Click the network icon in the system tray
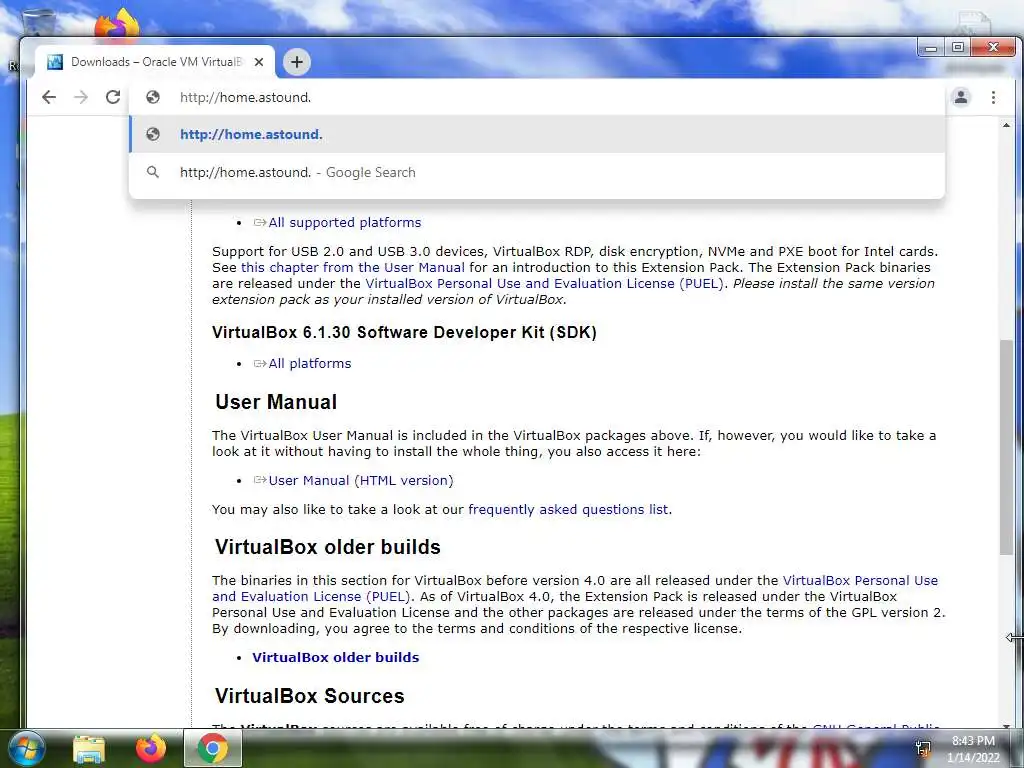Screen dimensions: 1024x768 click(923, 748)
